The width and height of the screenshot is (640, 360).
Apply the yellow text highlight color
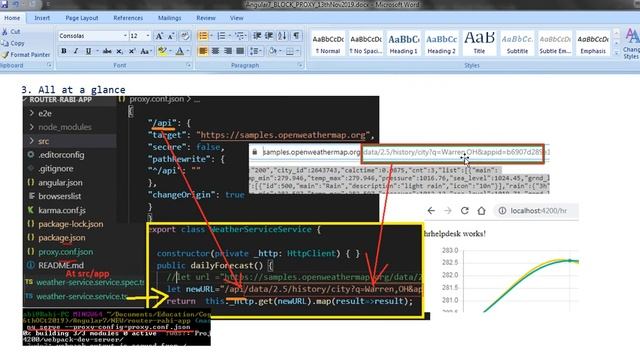tap(162, 51)
